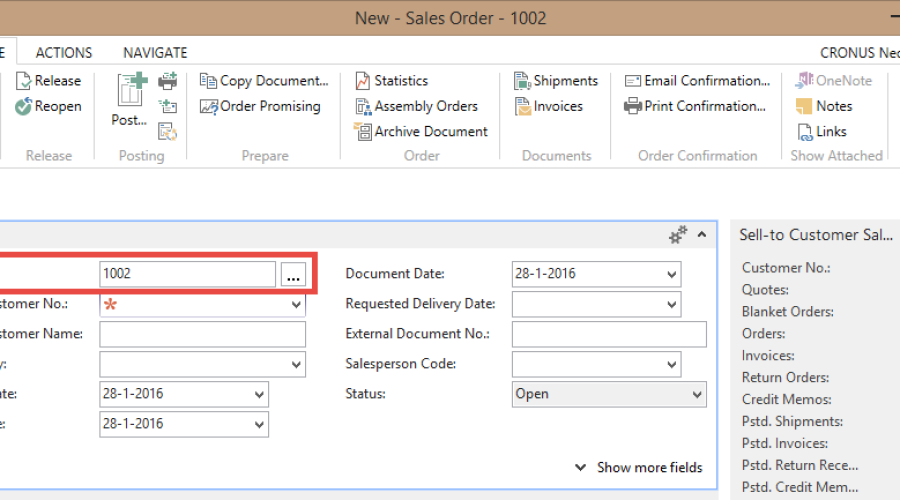Viewport: 900px width, 500px height.
Task: View related Shipments
Action: pos(556,81)
